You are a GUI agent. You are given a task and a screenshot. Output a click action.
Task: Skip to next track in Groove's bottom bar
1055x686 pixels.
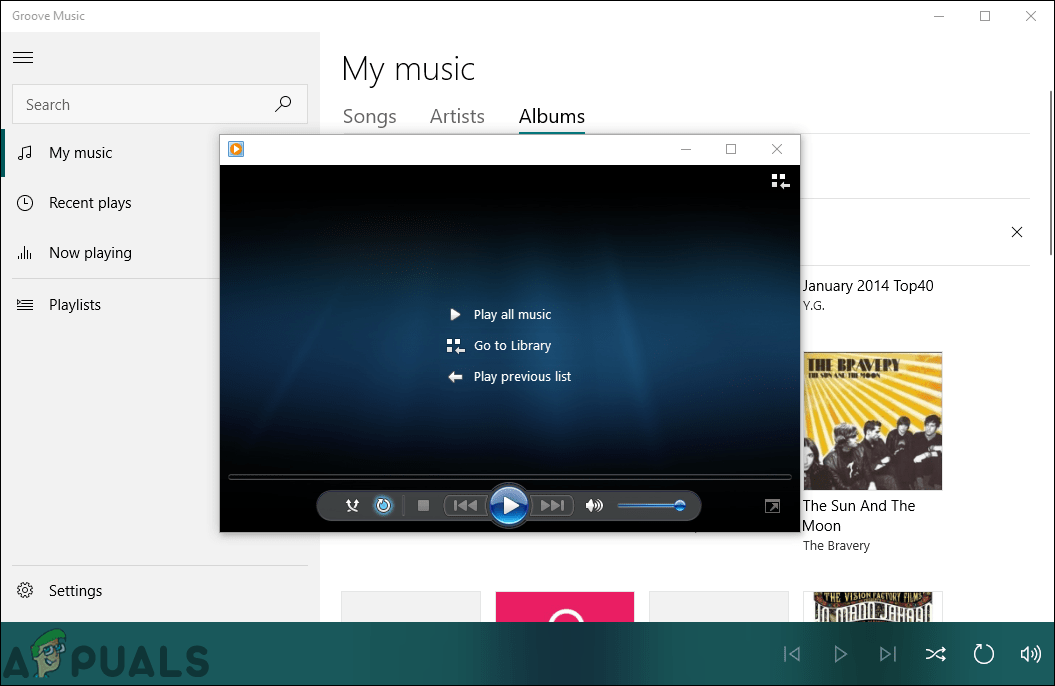(x=887, y=653)
